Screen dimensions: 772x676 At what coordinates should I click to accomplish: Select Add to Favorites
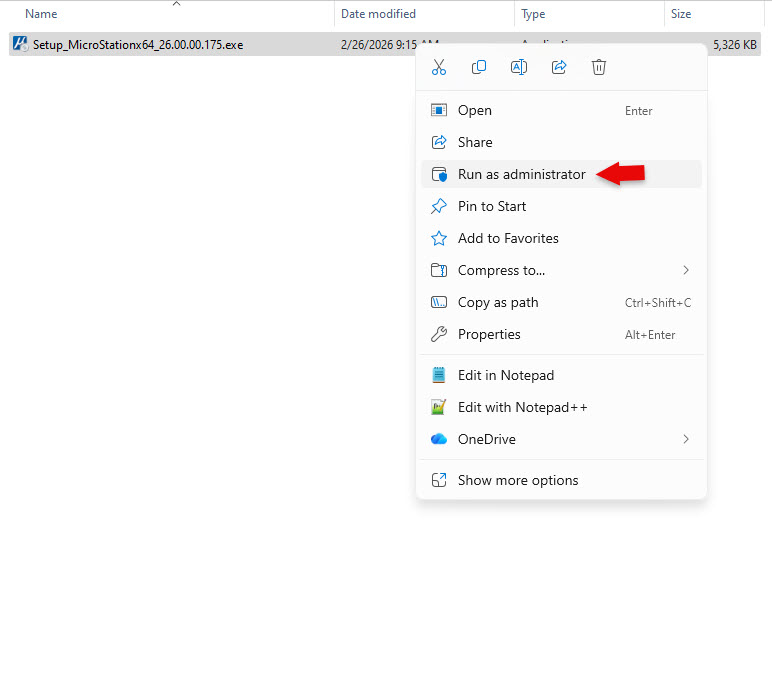click(x=561, y=238)
